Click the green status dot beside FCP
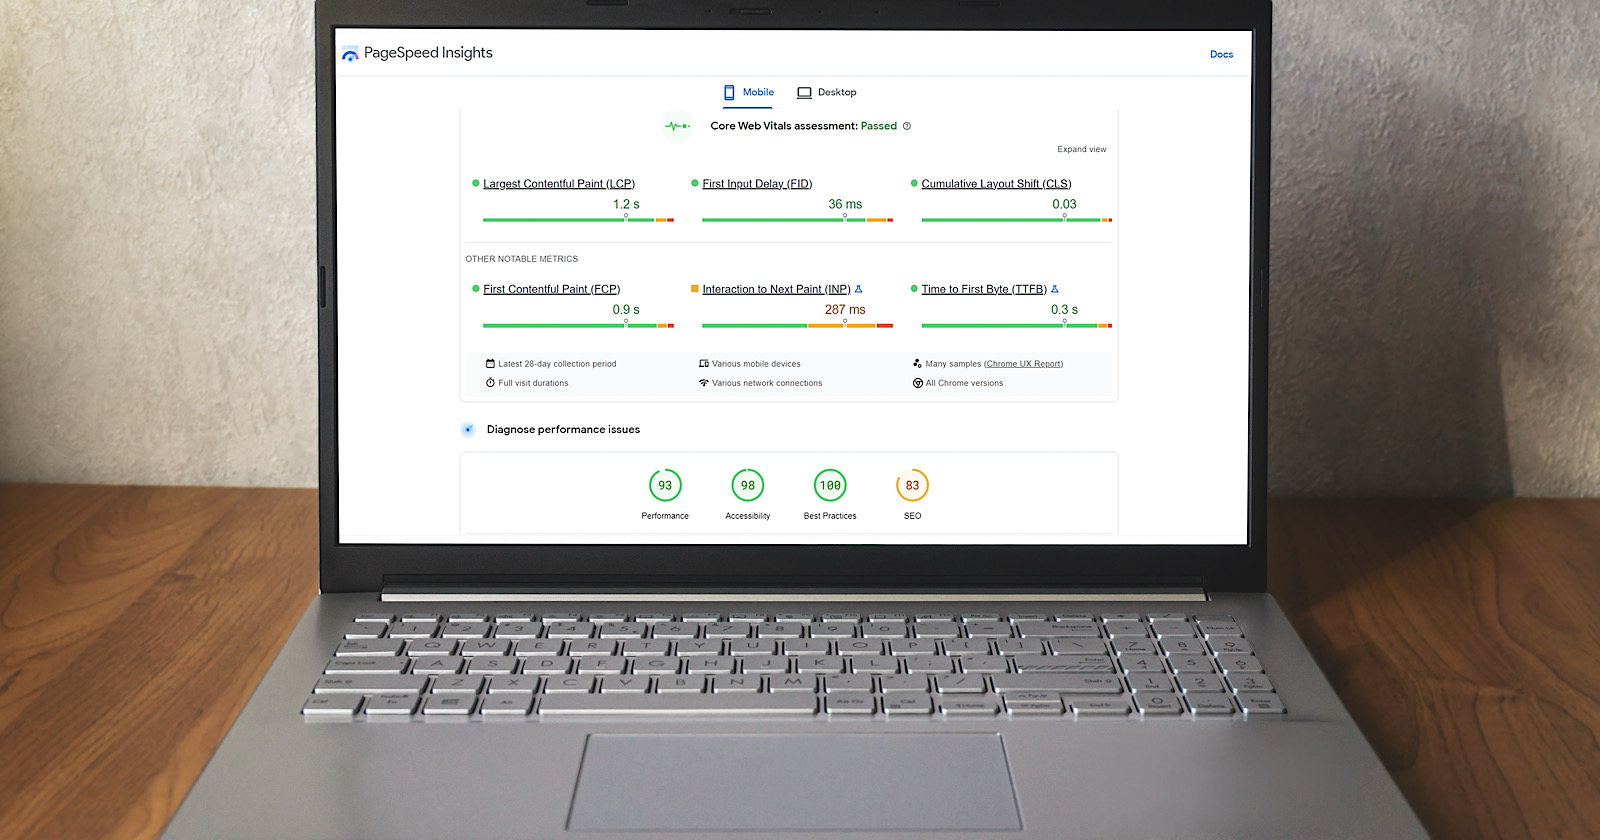The height and width of the screenshot is (840, 1600). click(x=476, y=288)
